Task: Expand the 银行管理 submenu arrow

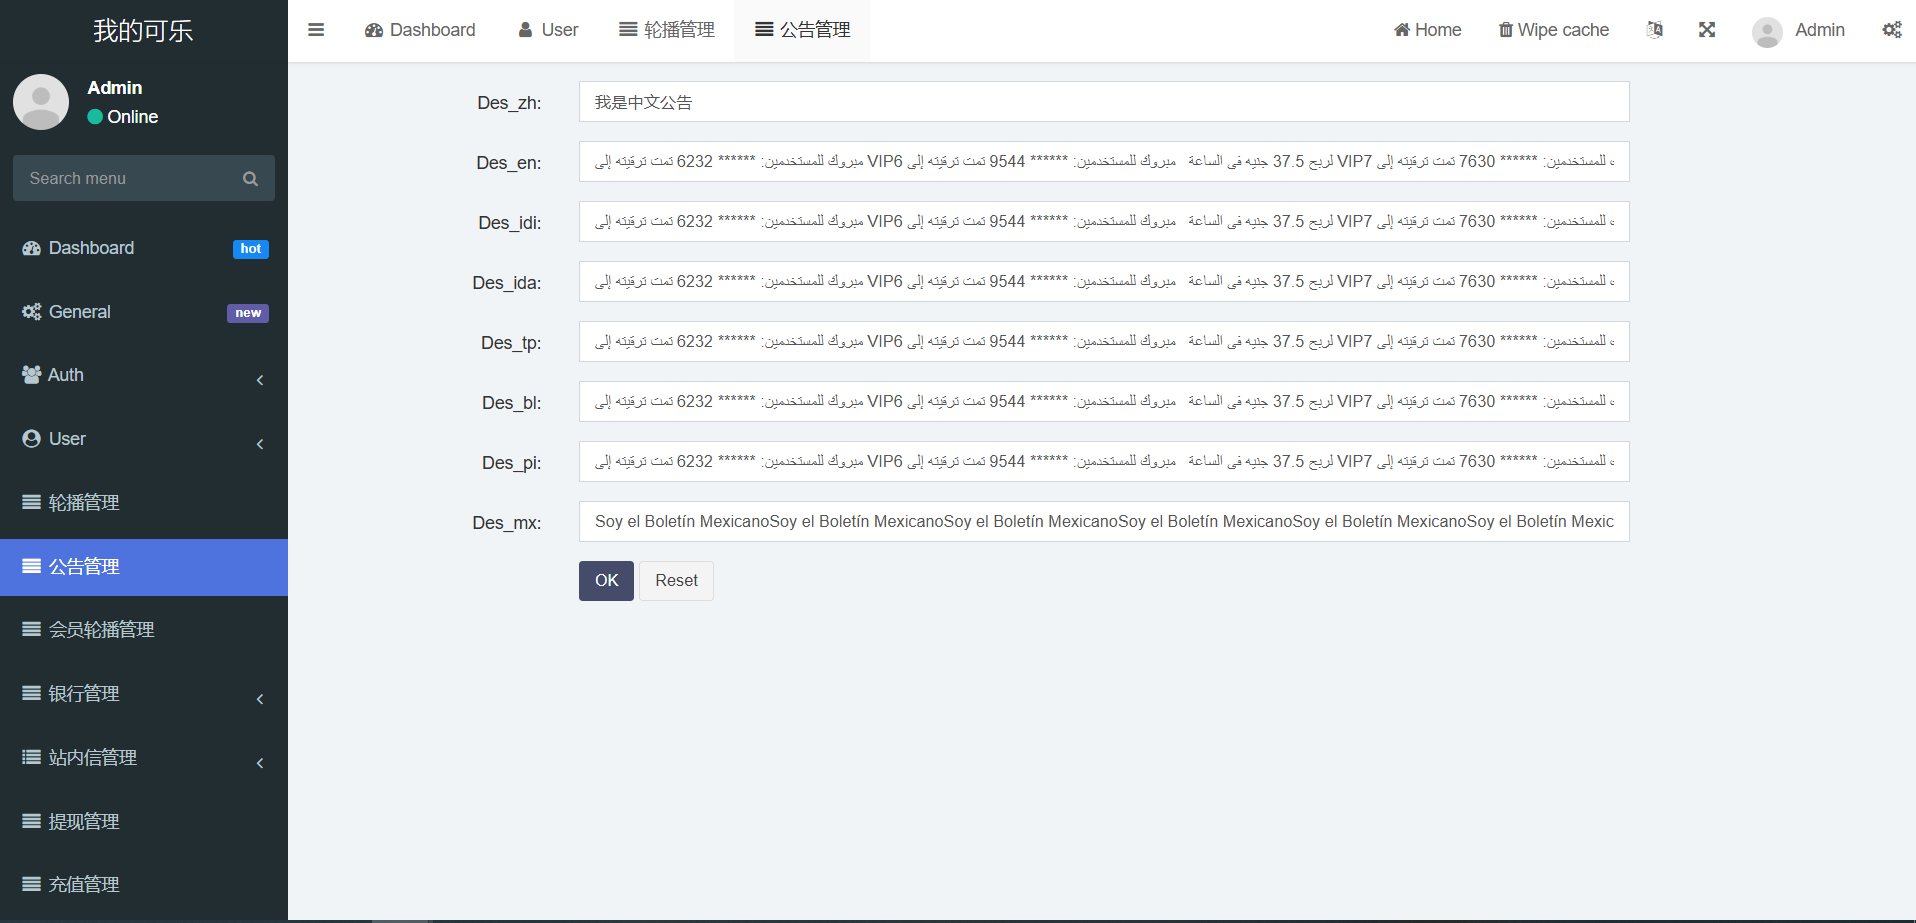Action: [260, 699]
